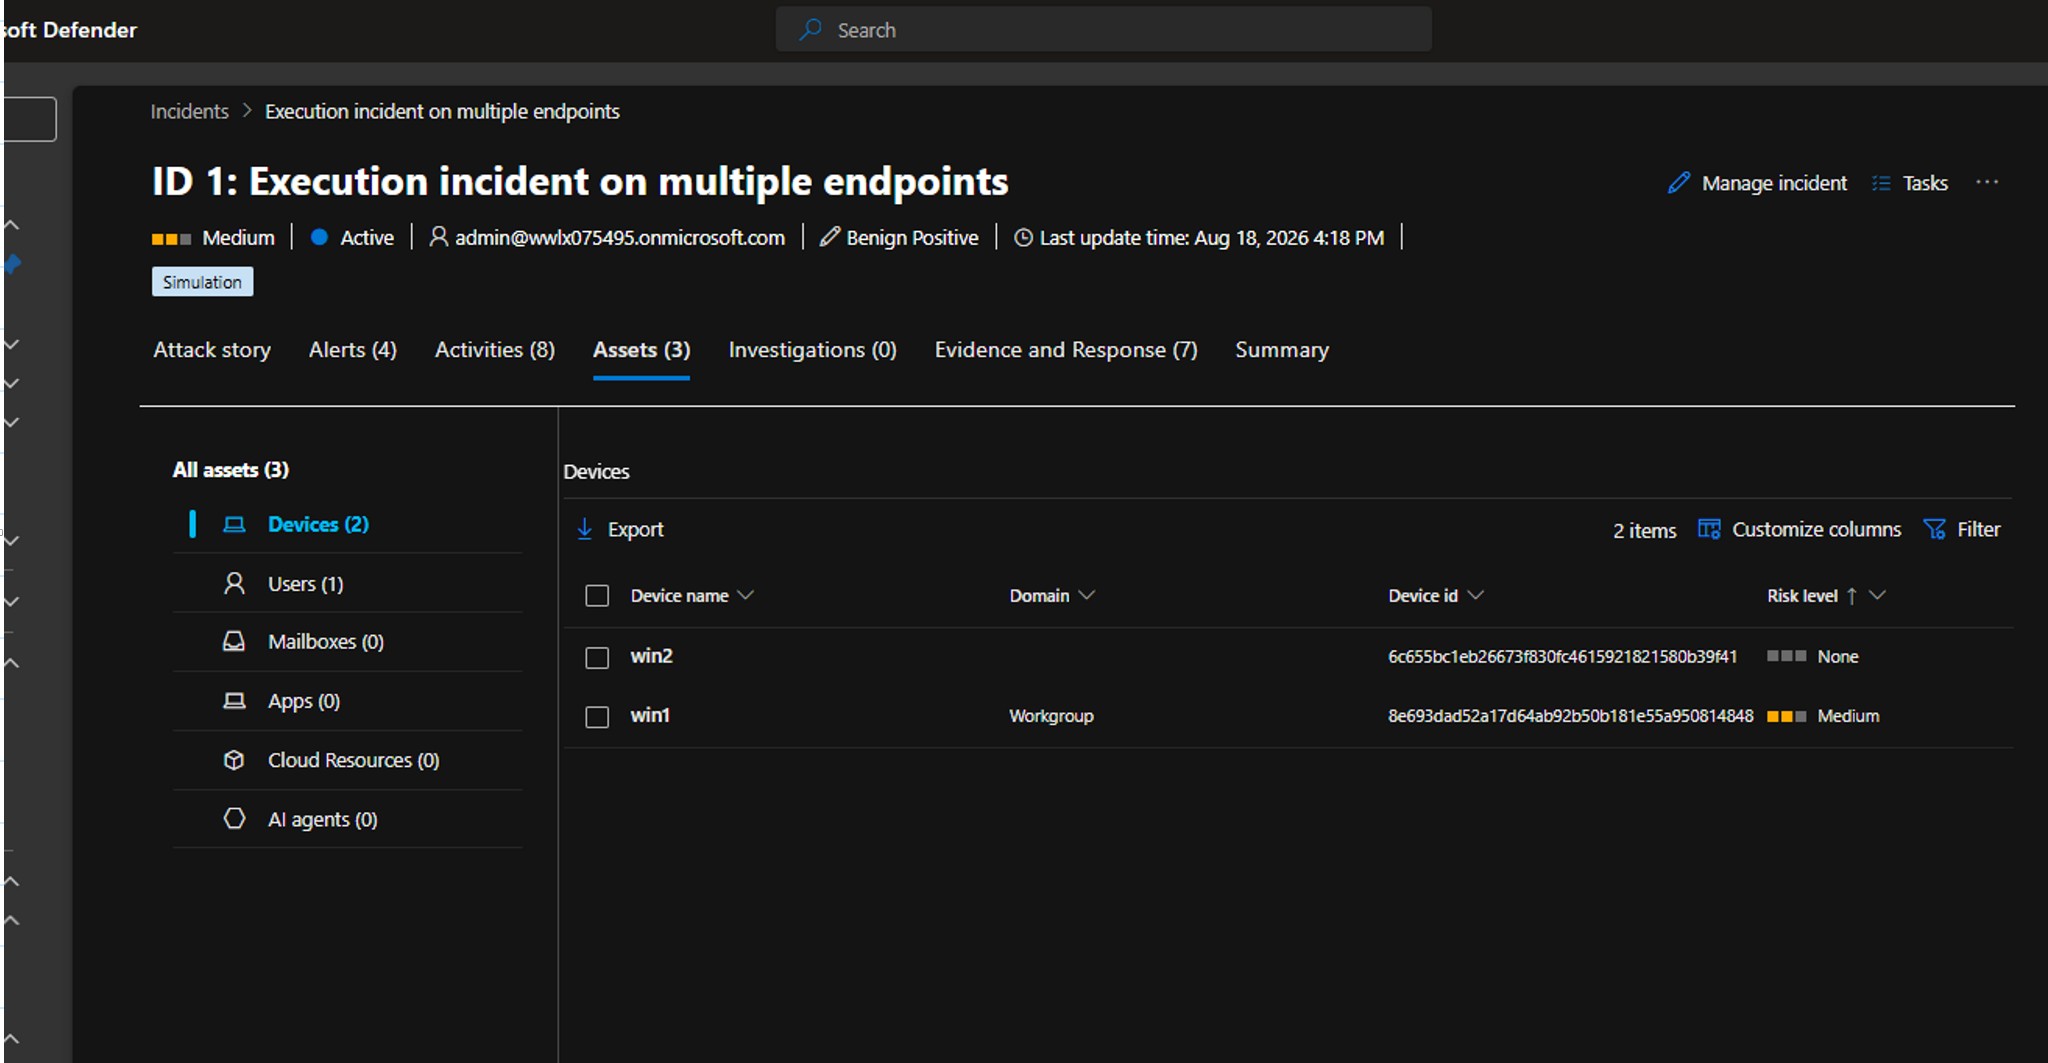The image size is (2048, 1063).
Task: Go back to Incidents breadcrumb
Action: [x=190, y=111]
